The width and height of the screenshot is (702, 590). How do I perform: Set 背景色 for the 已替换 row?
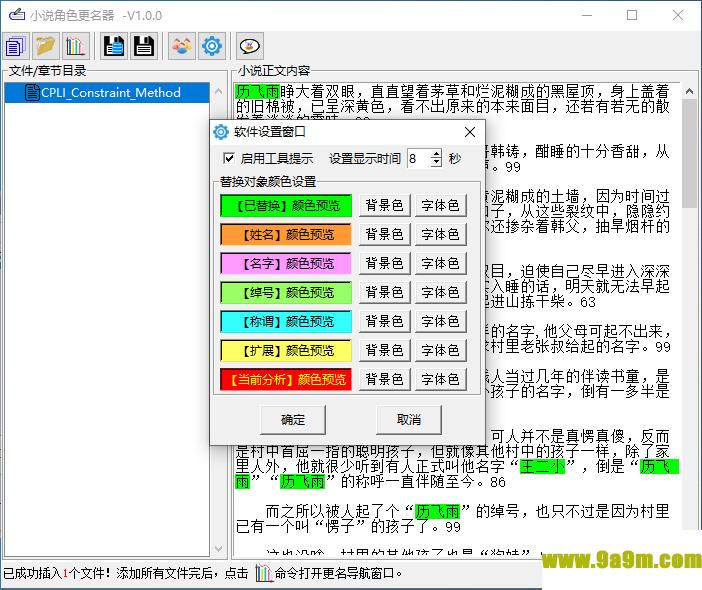coord(385,205)
